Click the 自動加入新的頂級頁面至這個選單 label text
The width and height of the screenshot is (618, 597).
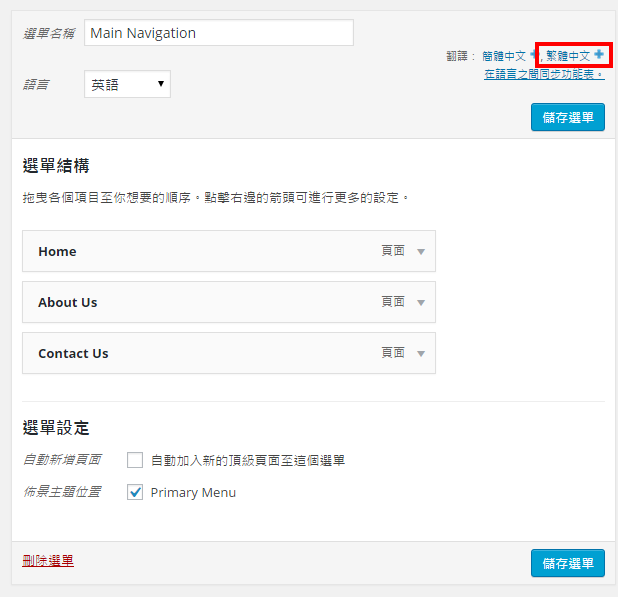(248, 461)
